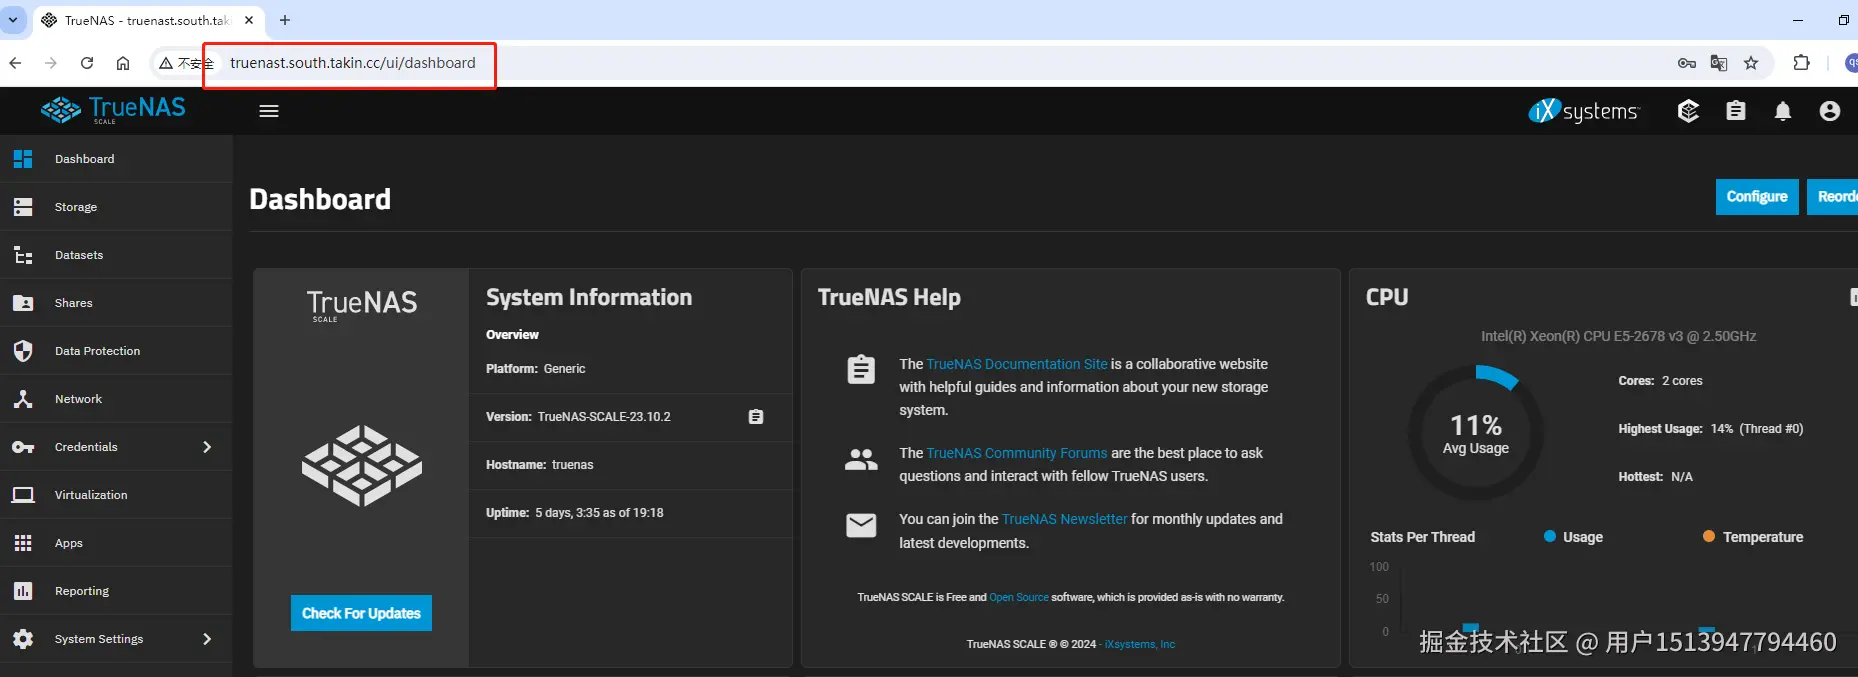Open Dashboard in the sidebar menu
Image resolution: width=1858 pixels, height=677 pixels.
116,159
